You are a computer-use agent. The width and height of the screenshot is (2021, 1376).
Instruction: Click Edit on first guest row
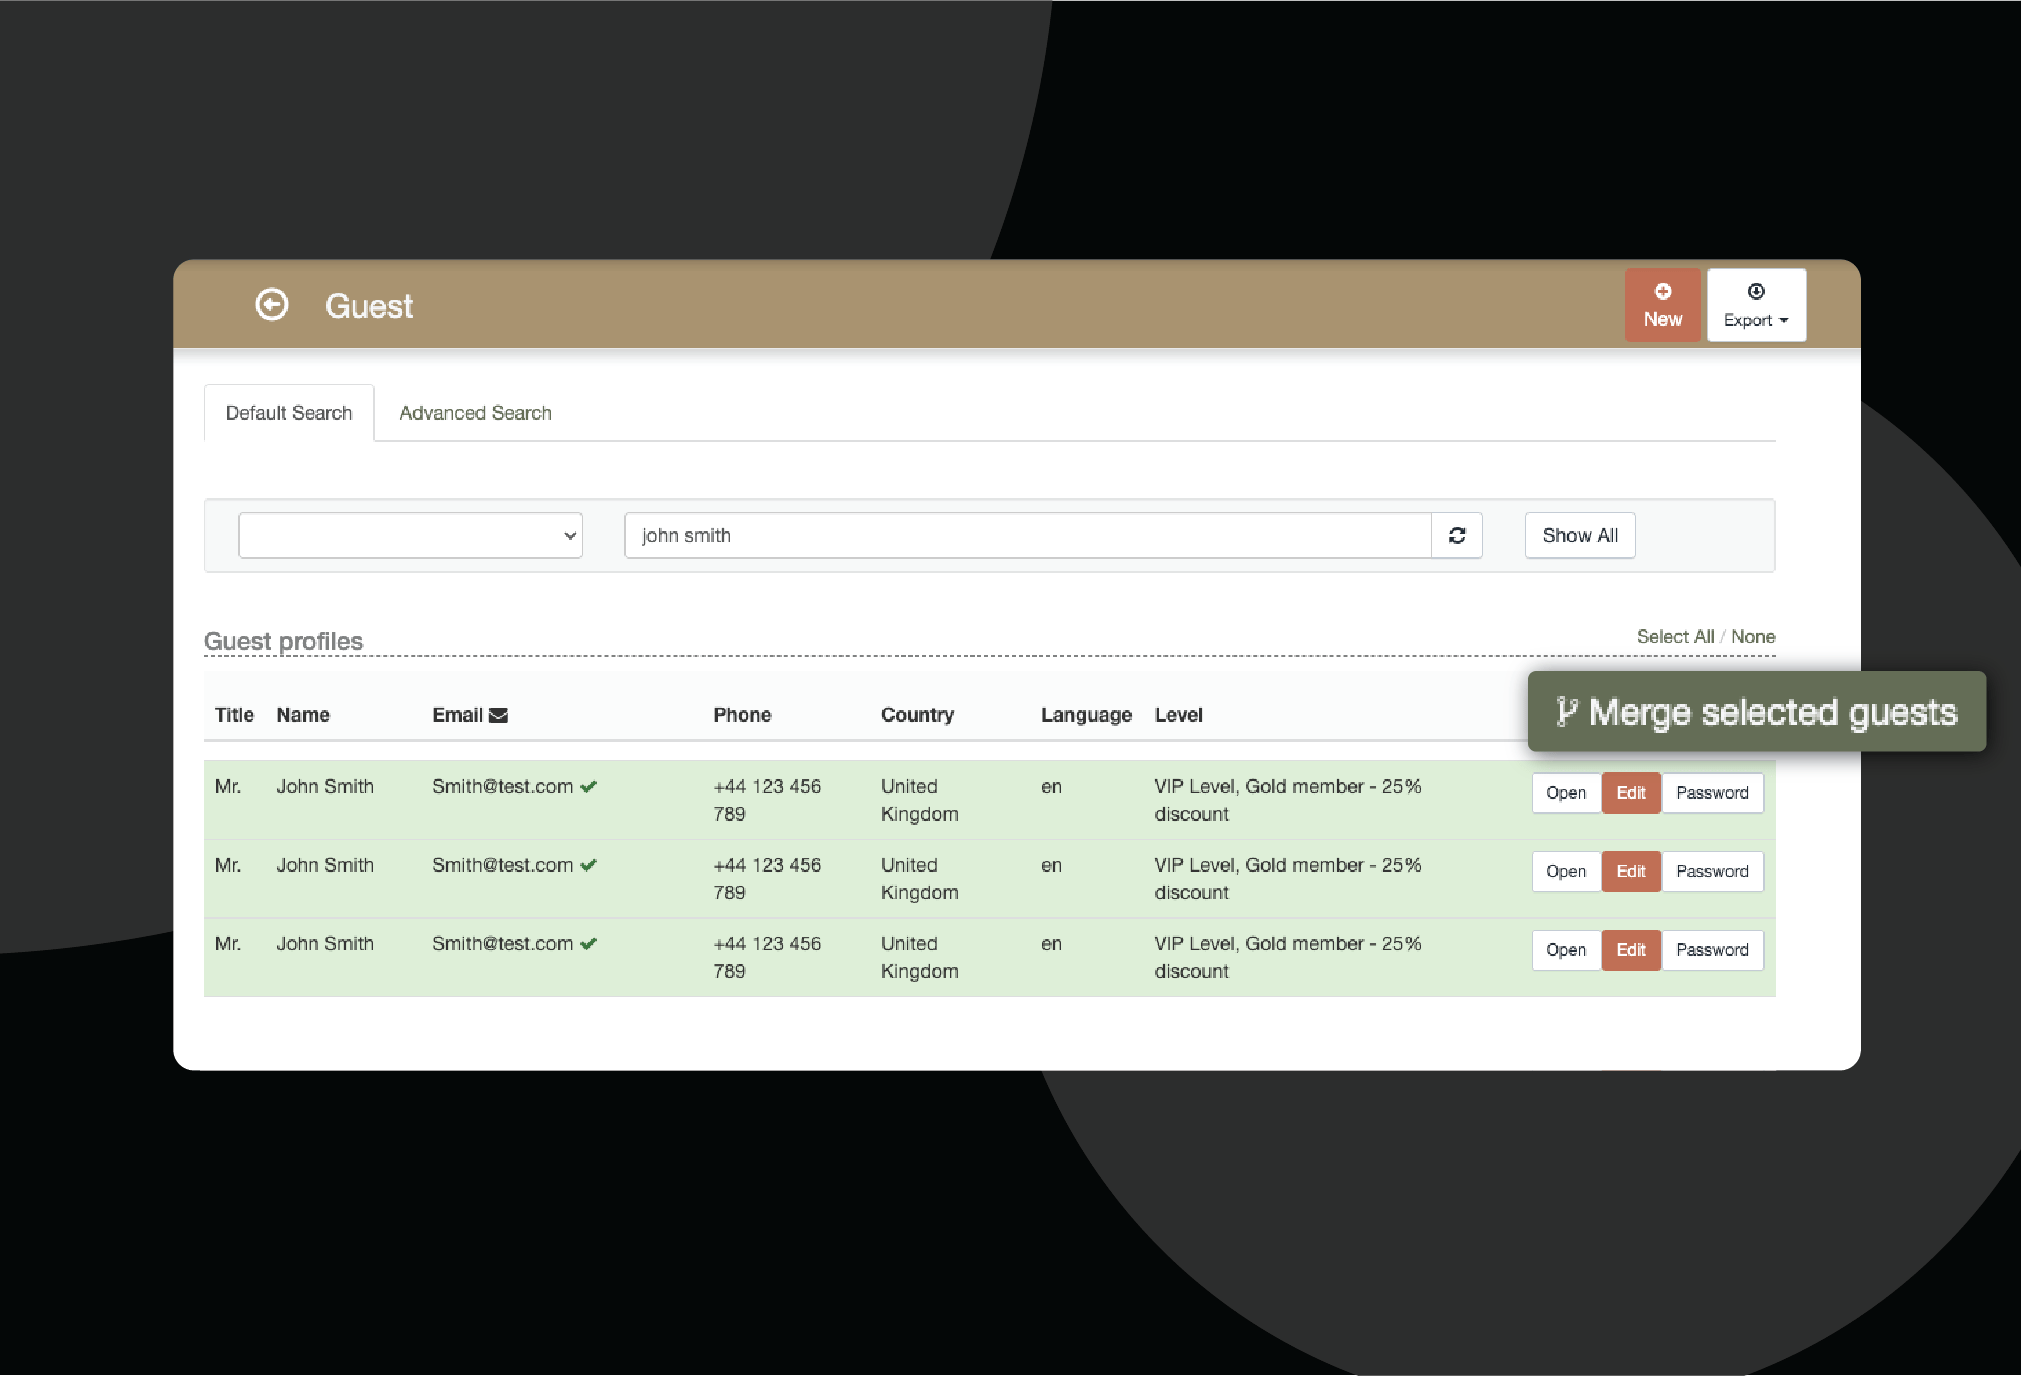pos(1631,793)
